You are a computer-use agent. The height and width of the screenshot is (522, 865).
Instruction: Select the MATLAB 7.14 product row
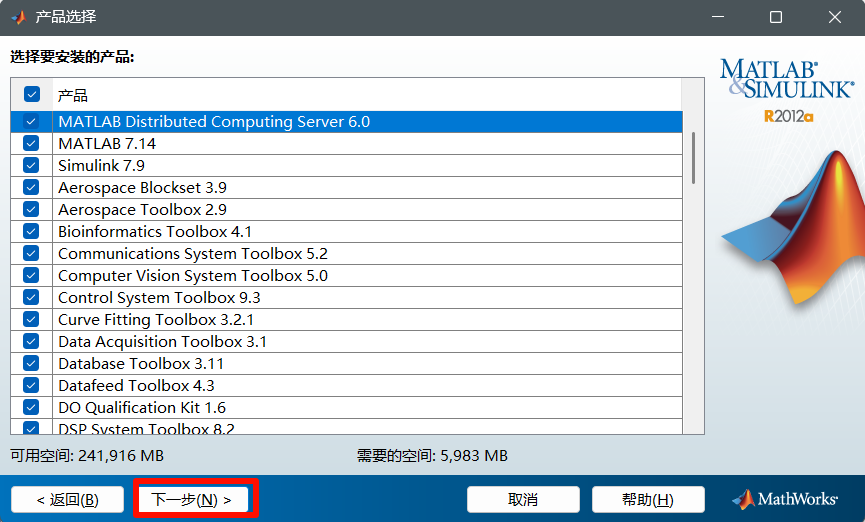point(346,143)
